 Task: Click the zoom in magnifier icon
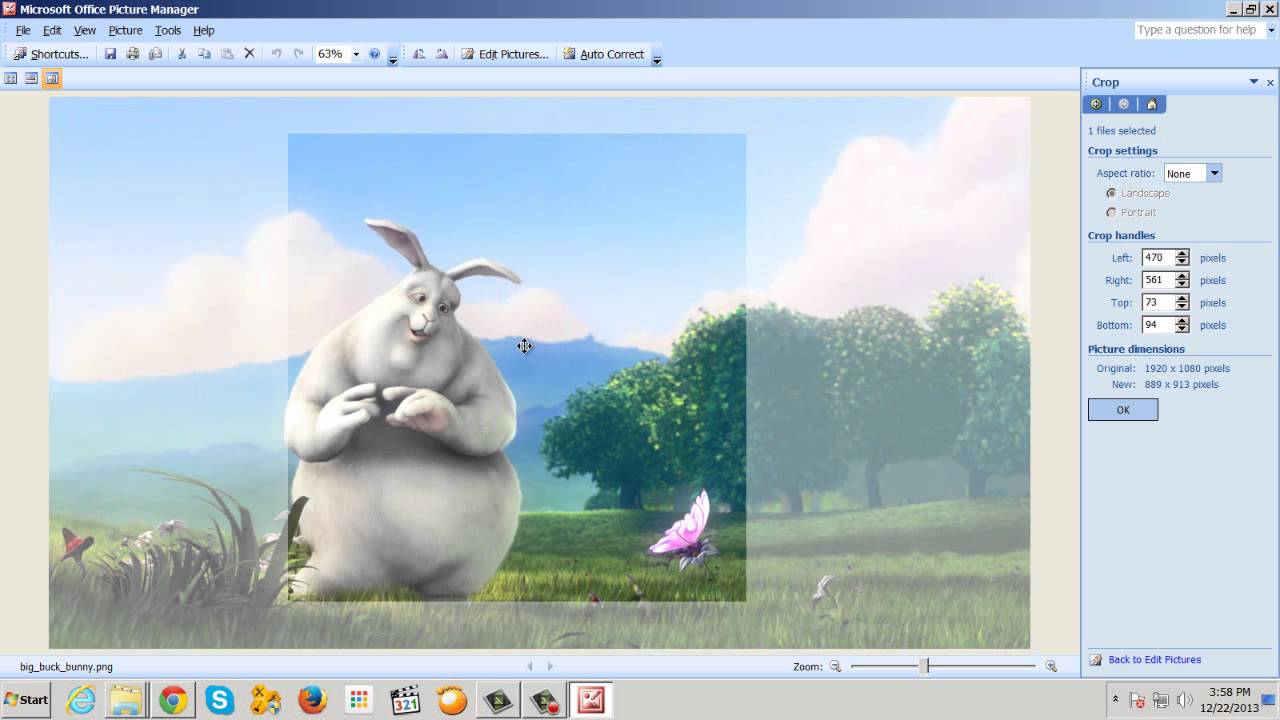pyautogui.click(x=1051, y=666)
